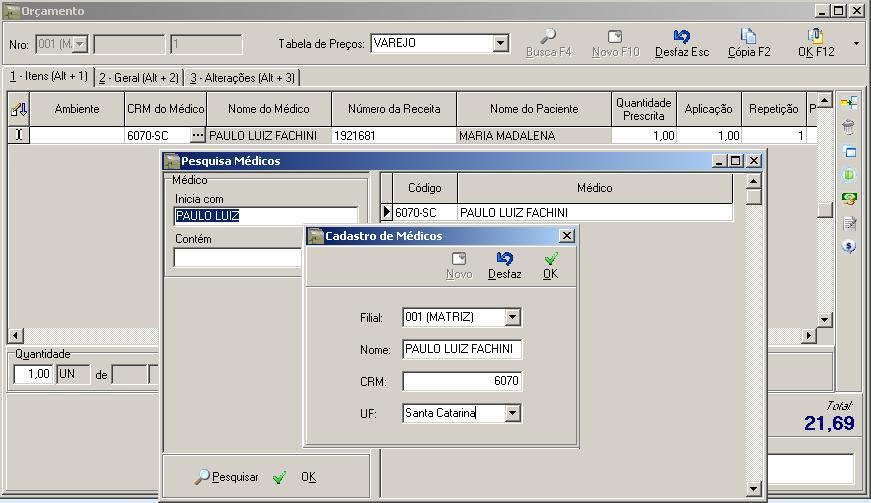Image resolution: width=871 pixels, height=503 pixels.
Task: Click the UN unit field
Action: pyautogui.click(x=73, y=374)
